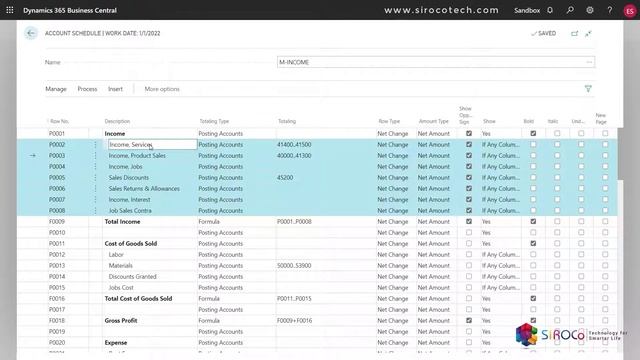Select the Sales Returns & Allowances description
Viewport: 640px width, 360px height.
pos(144,189)
